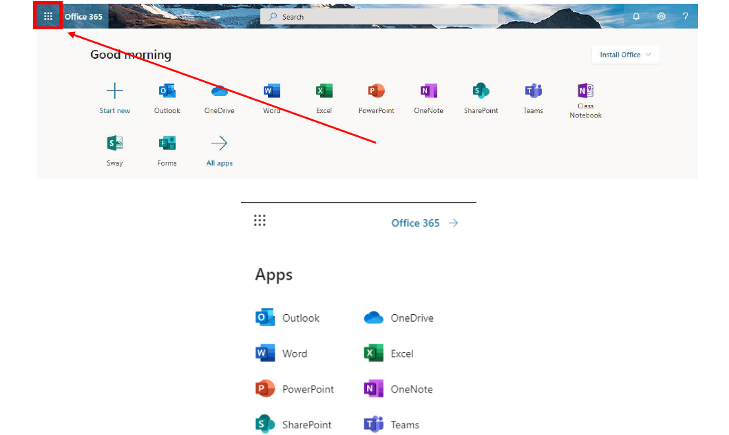Launch Outlook from the Apps list

(287, 318)
